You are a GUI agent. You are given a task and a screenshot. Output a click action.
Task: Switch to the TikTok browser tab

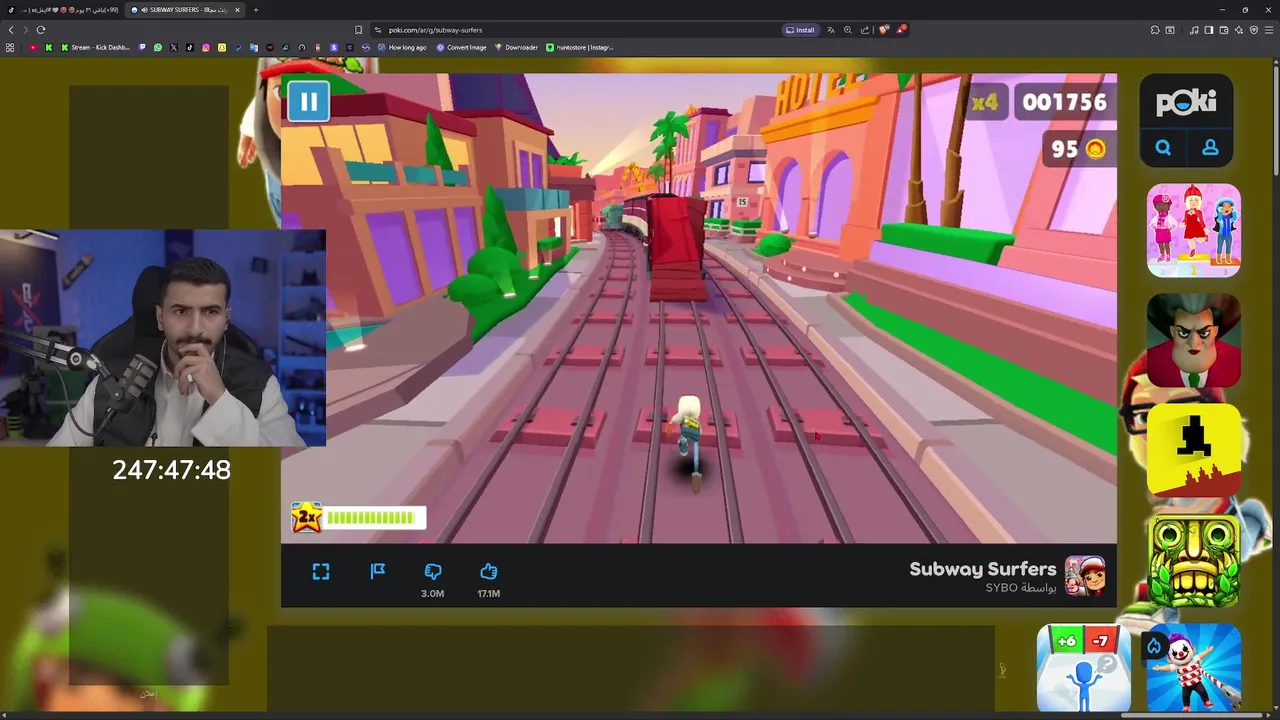[65, 10]
